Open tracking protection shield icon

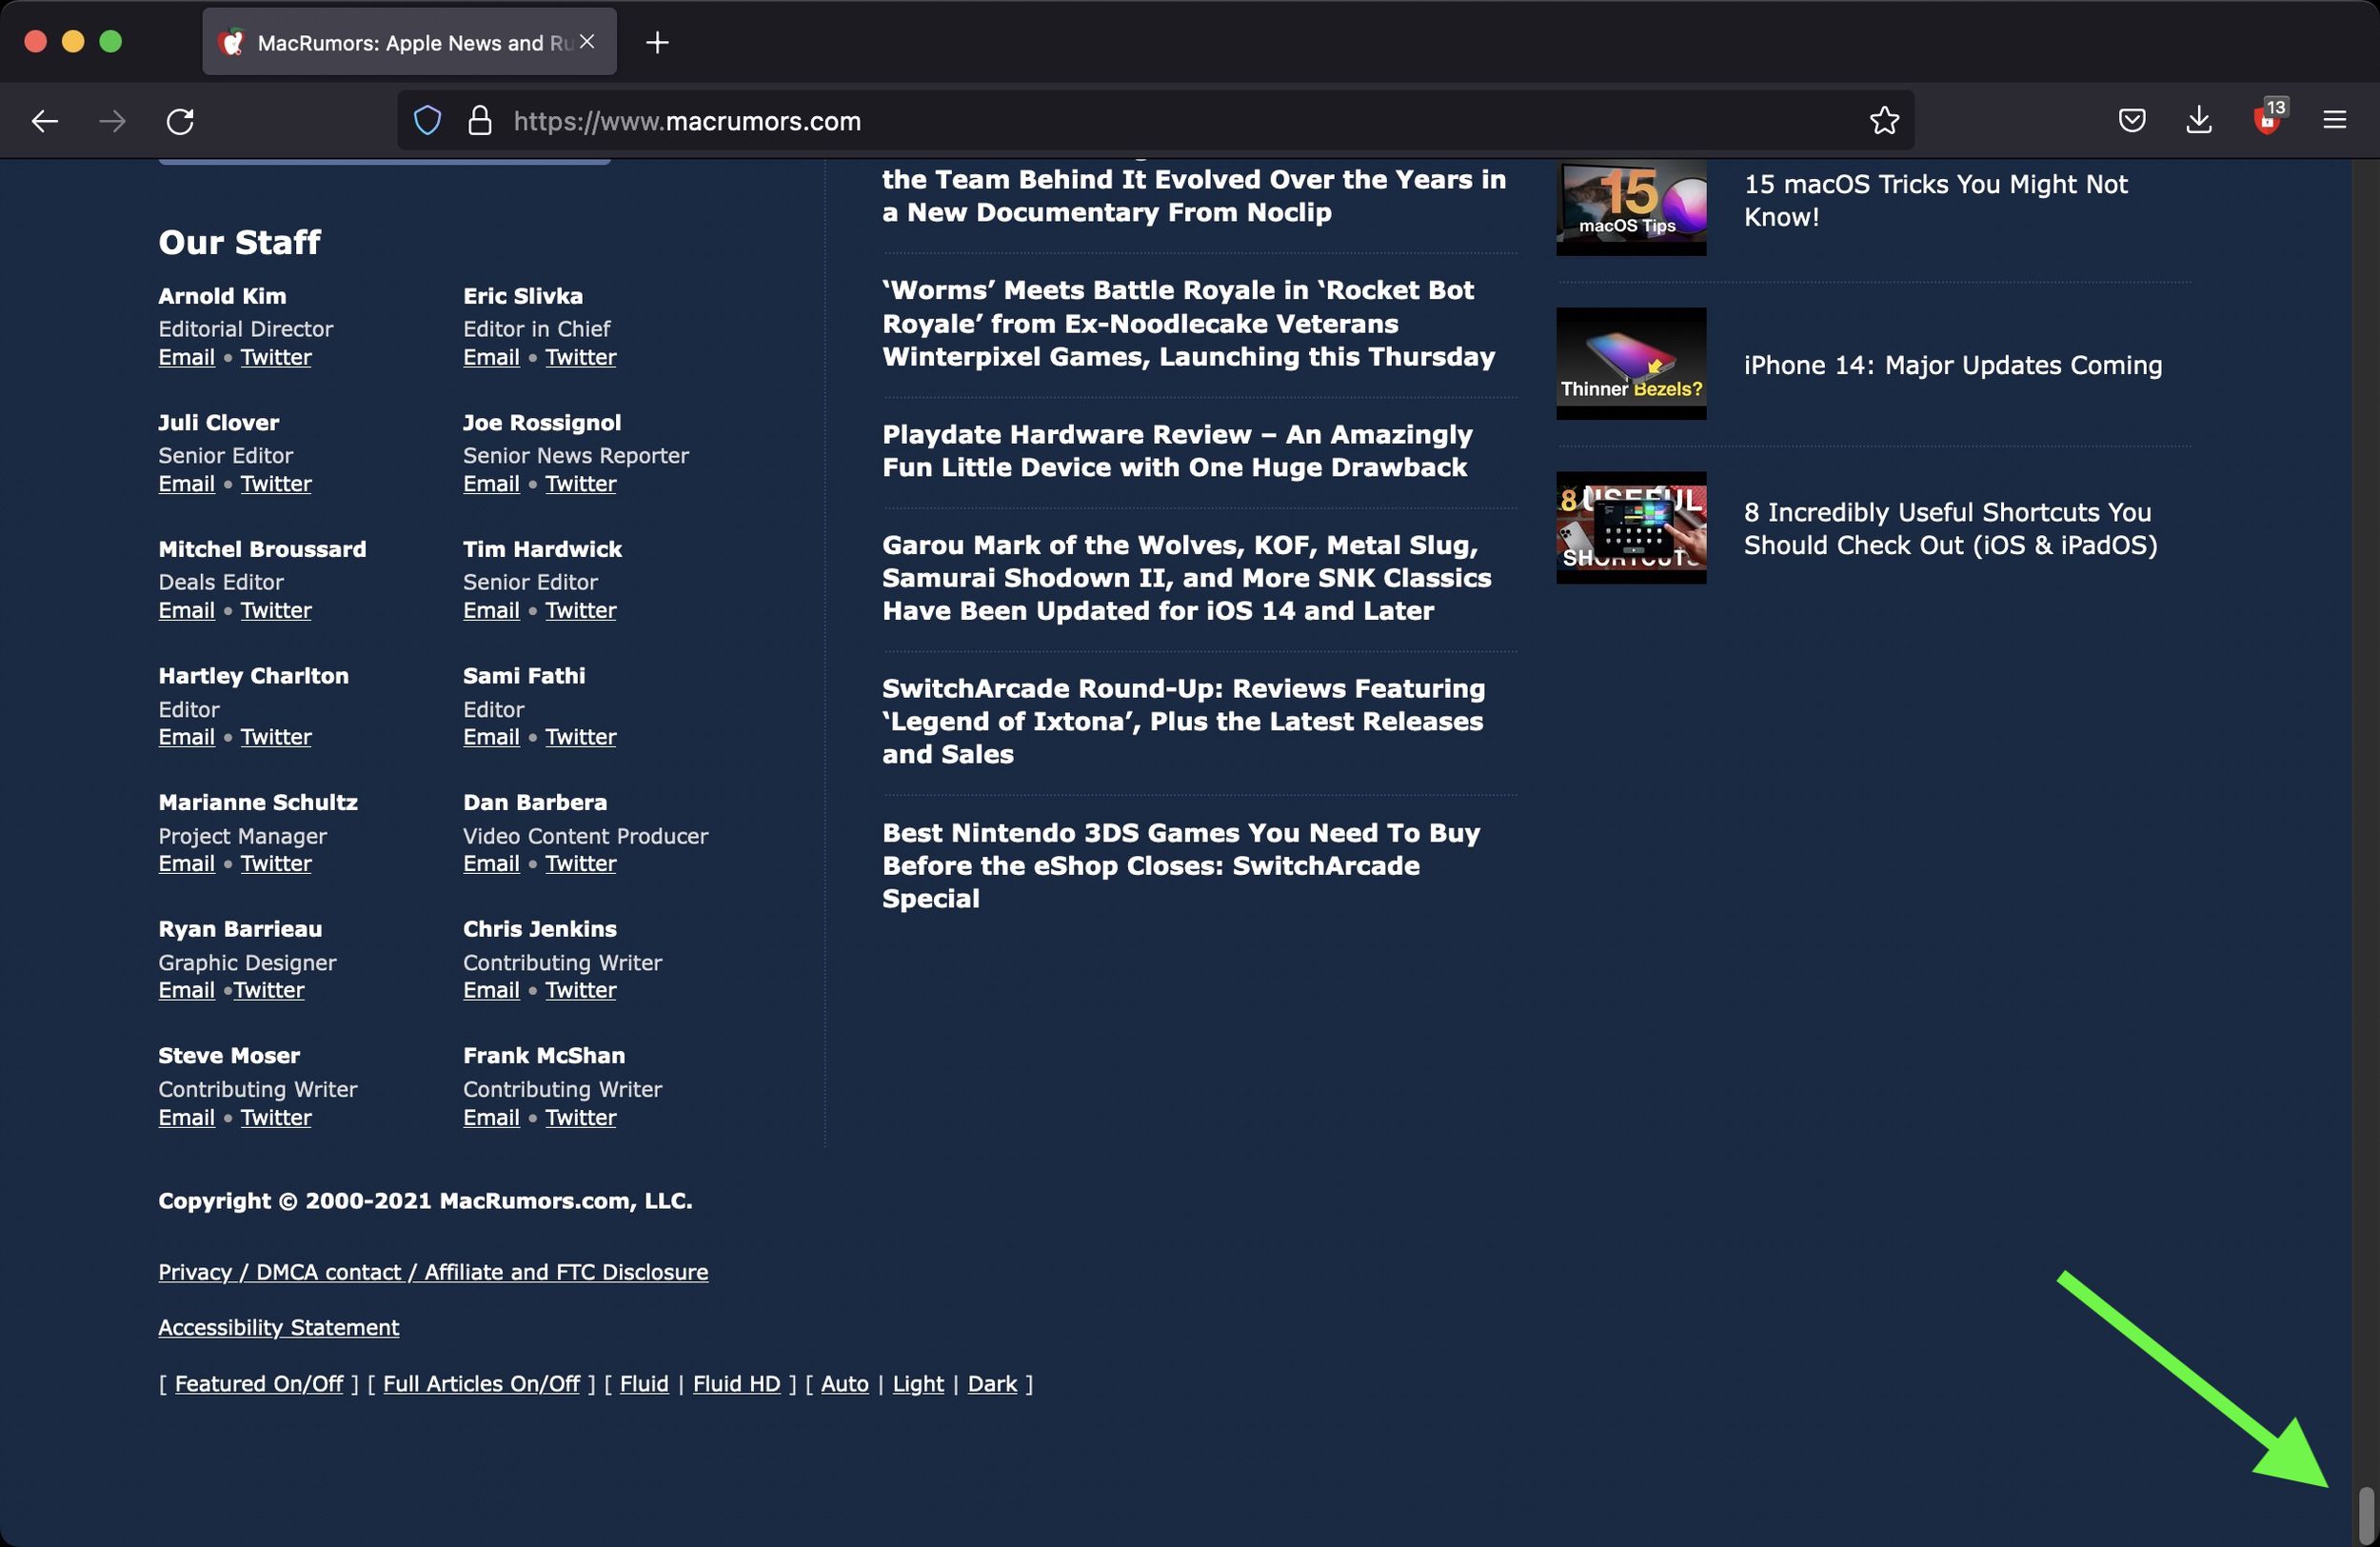tap(427, 121)
